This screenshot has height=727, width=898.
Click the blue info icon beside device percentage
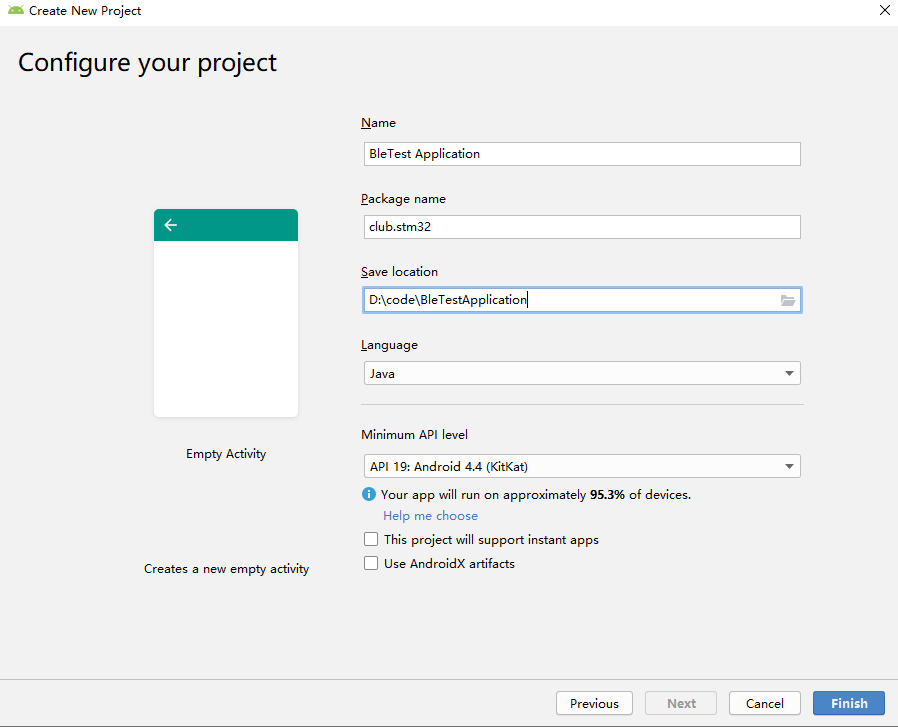[x=369, y=494]
